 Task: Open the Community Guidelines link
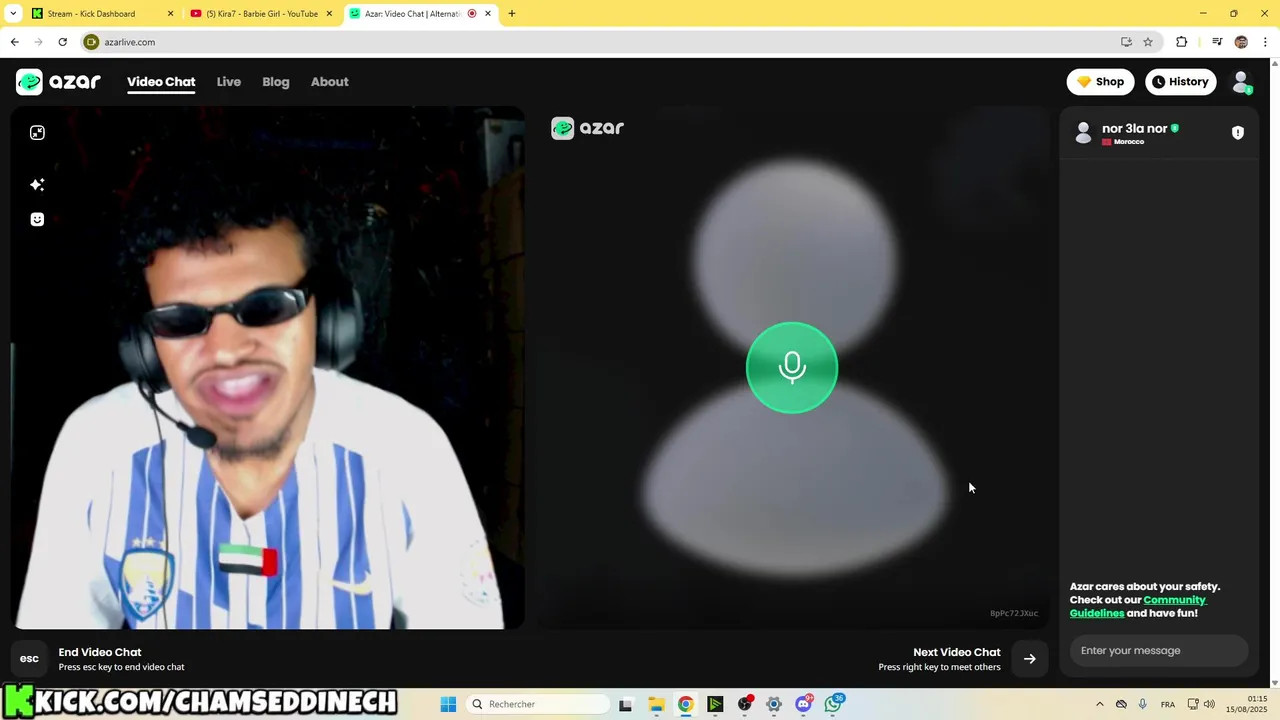(1139, 607)
